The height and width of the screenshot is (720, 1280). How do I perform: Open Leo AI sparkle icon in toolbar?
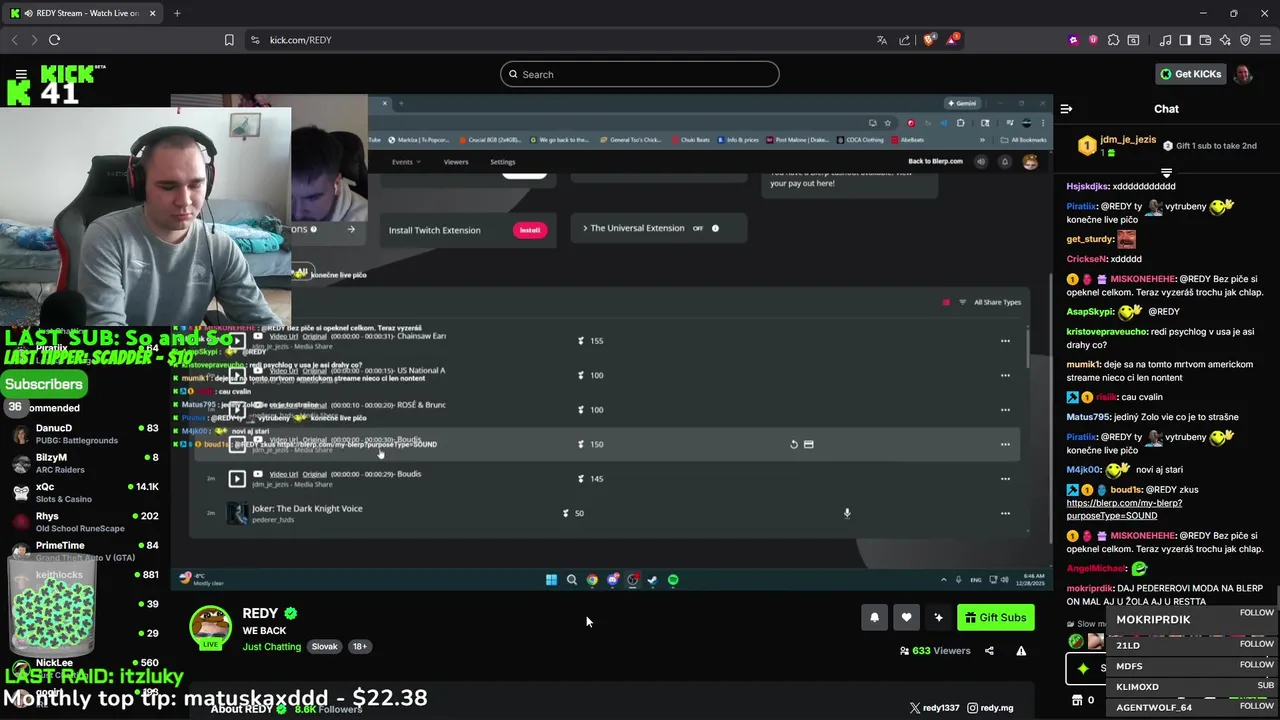click(x=1225, y=40)
